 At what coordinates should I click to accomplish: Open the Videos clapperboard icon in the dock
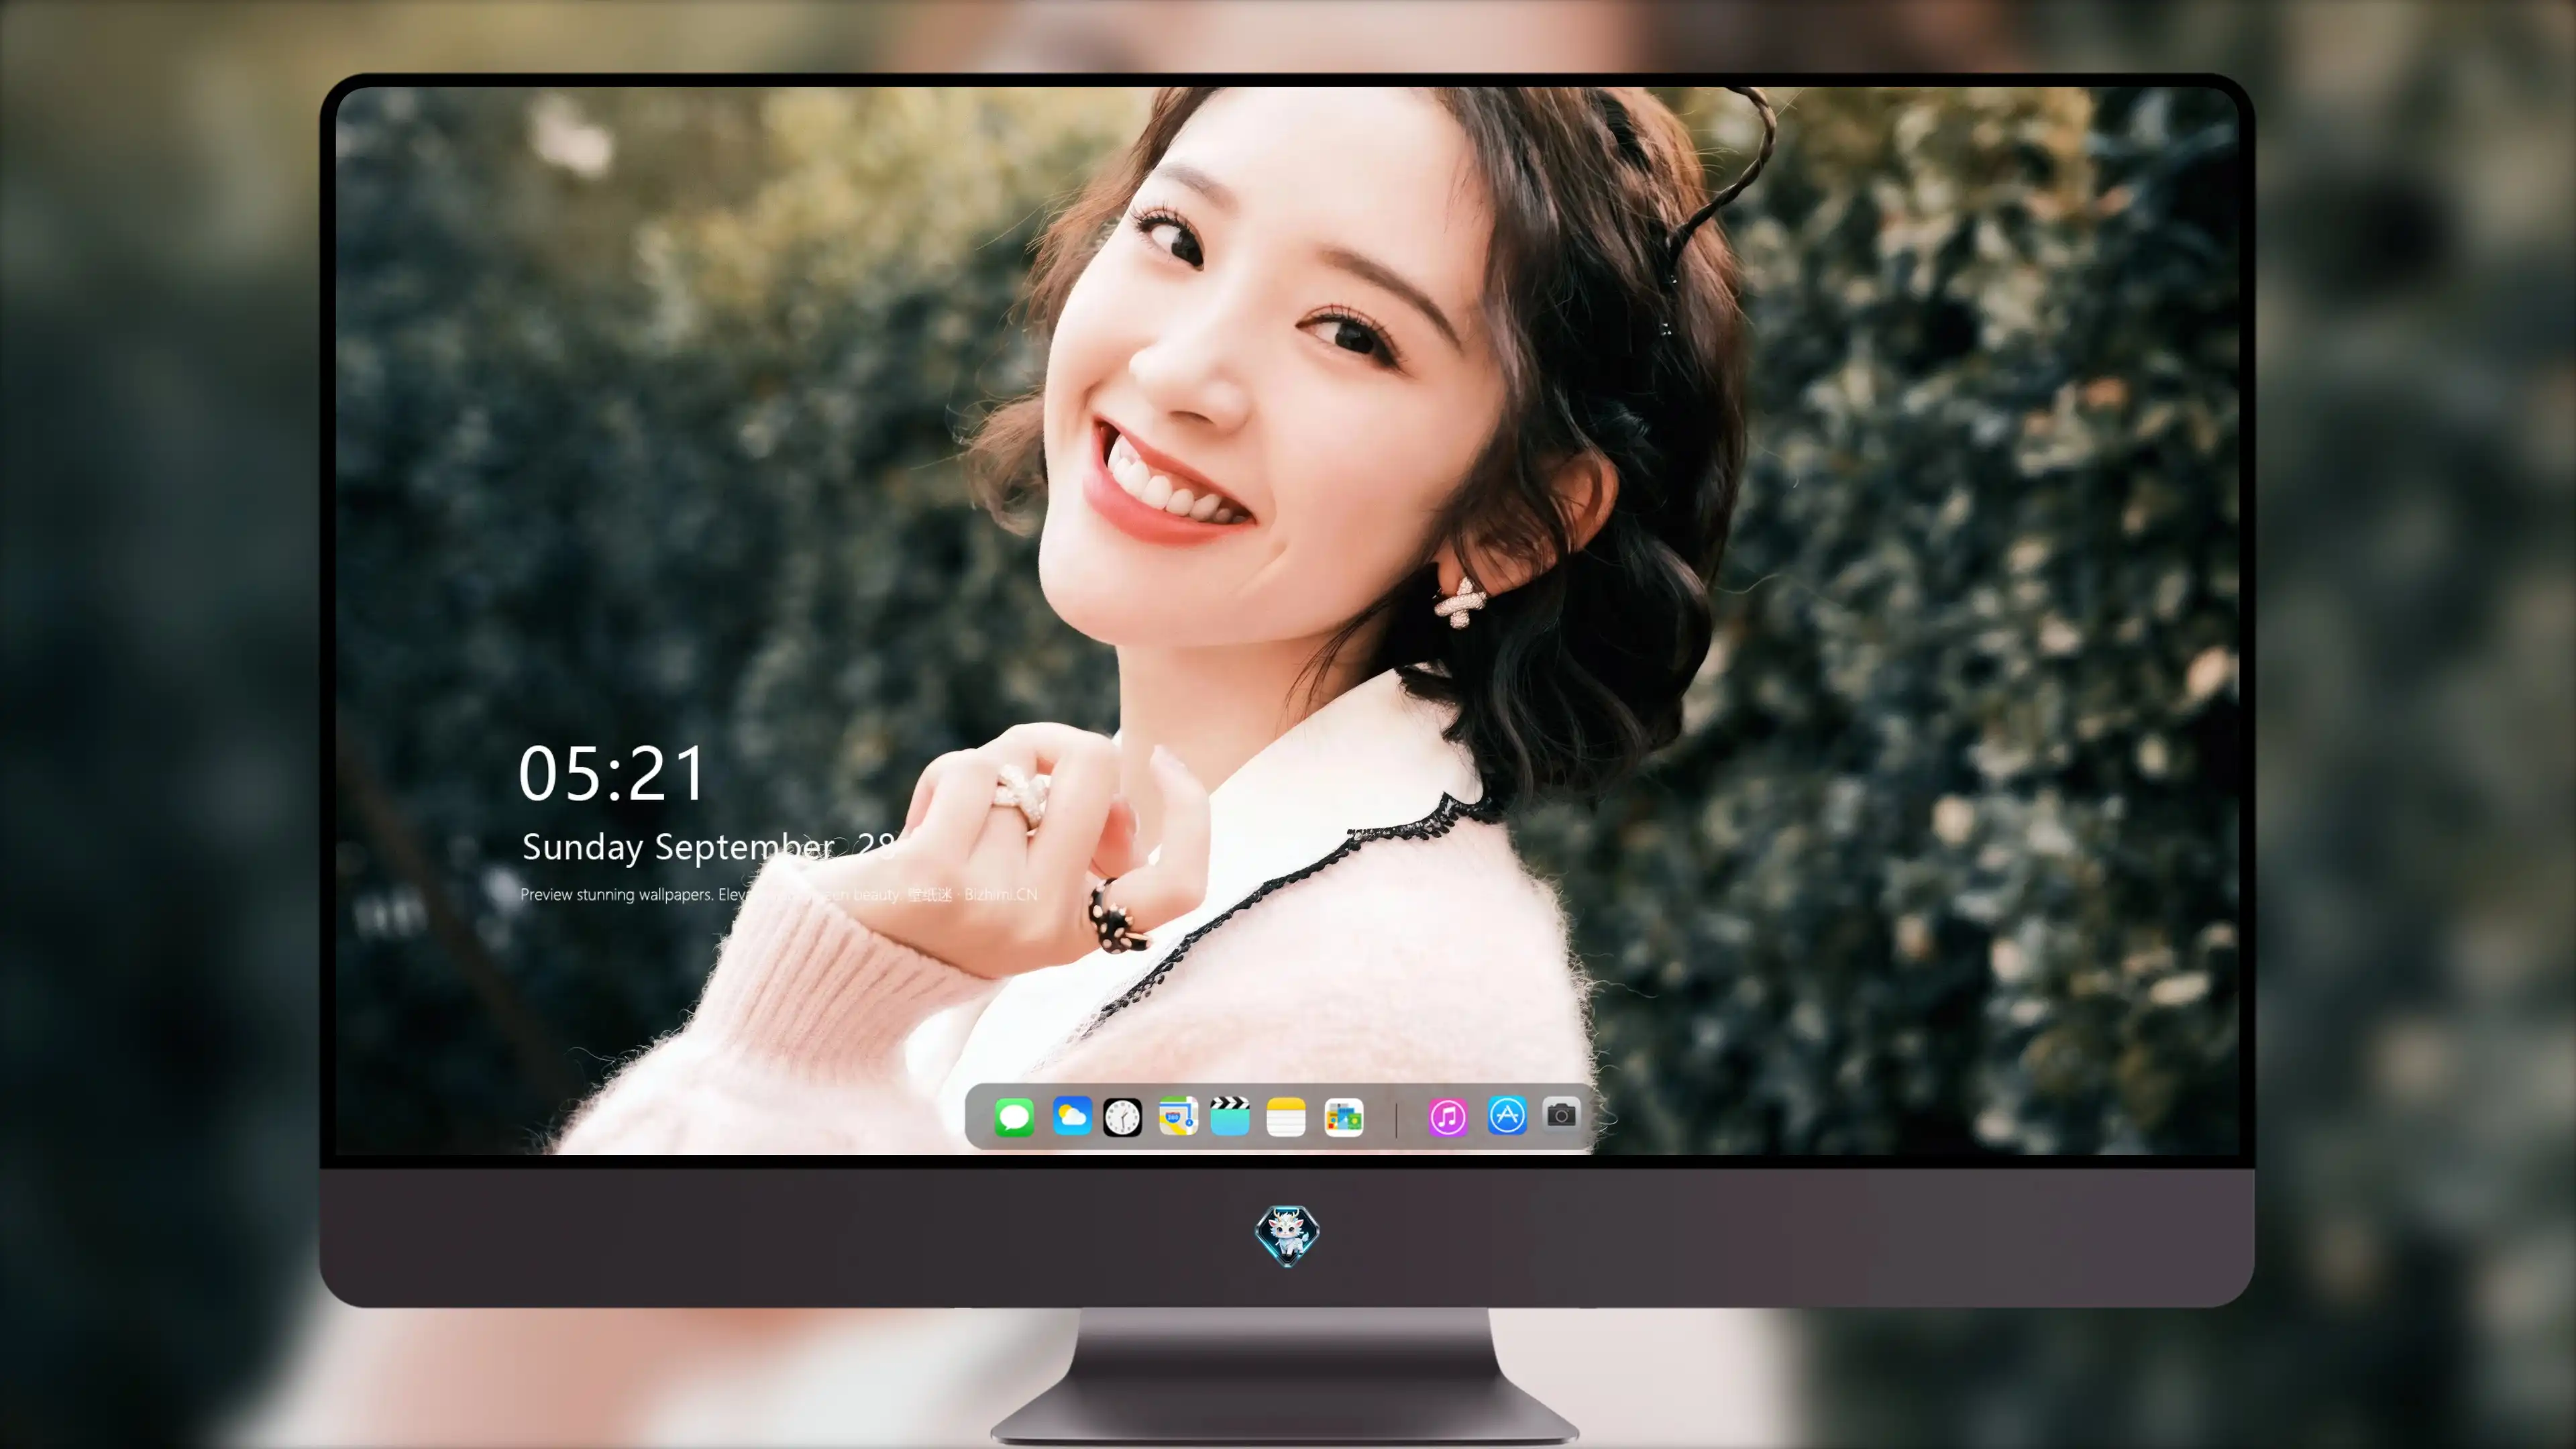coord(1230,1116)
